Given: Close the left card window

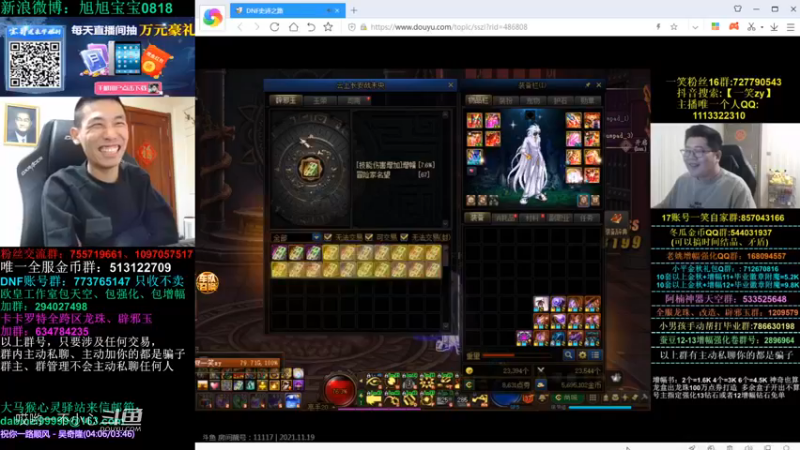Looking at the screenshot, I should tap(451, 85).
